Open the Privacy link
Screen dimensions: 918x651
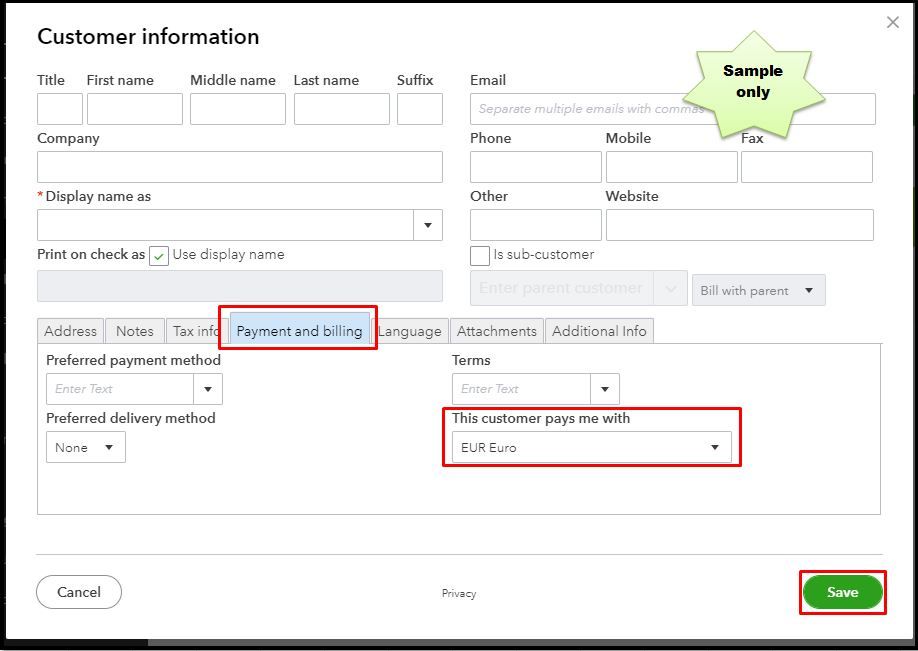459,593
